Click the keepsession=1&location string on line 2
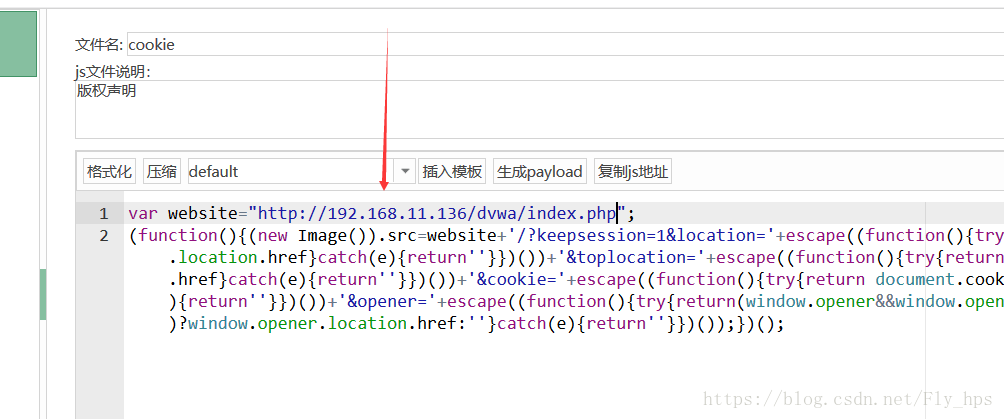1004x419 pixels. click(642, 235)
